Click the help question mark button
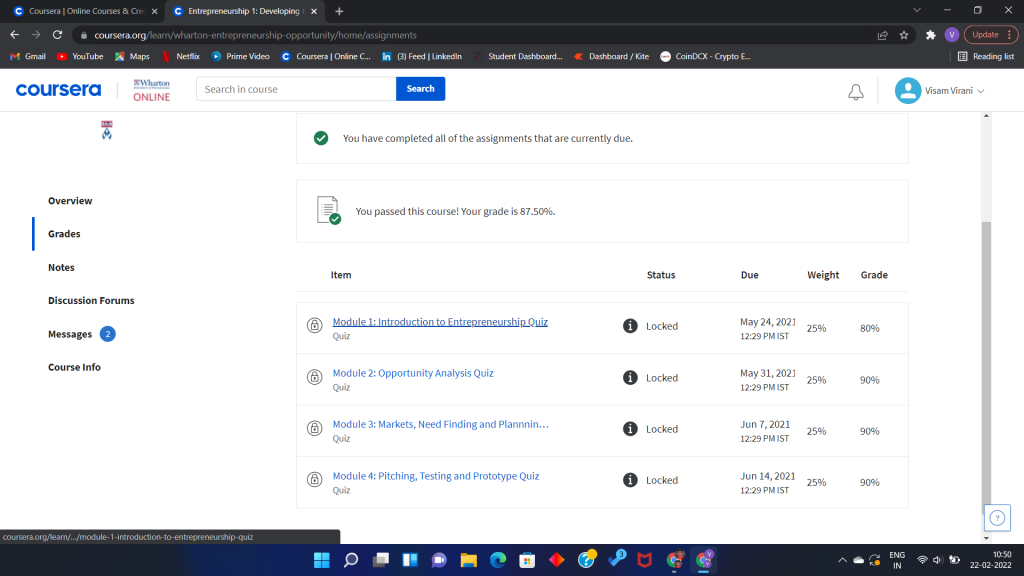The height and width of the screenshot is (576, 1024). point(997,518)
